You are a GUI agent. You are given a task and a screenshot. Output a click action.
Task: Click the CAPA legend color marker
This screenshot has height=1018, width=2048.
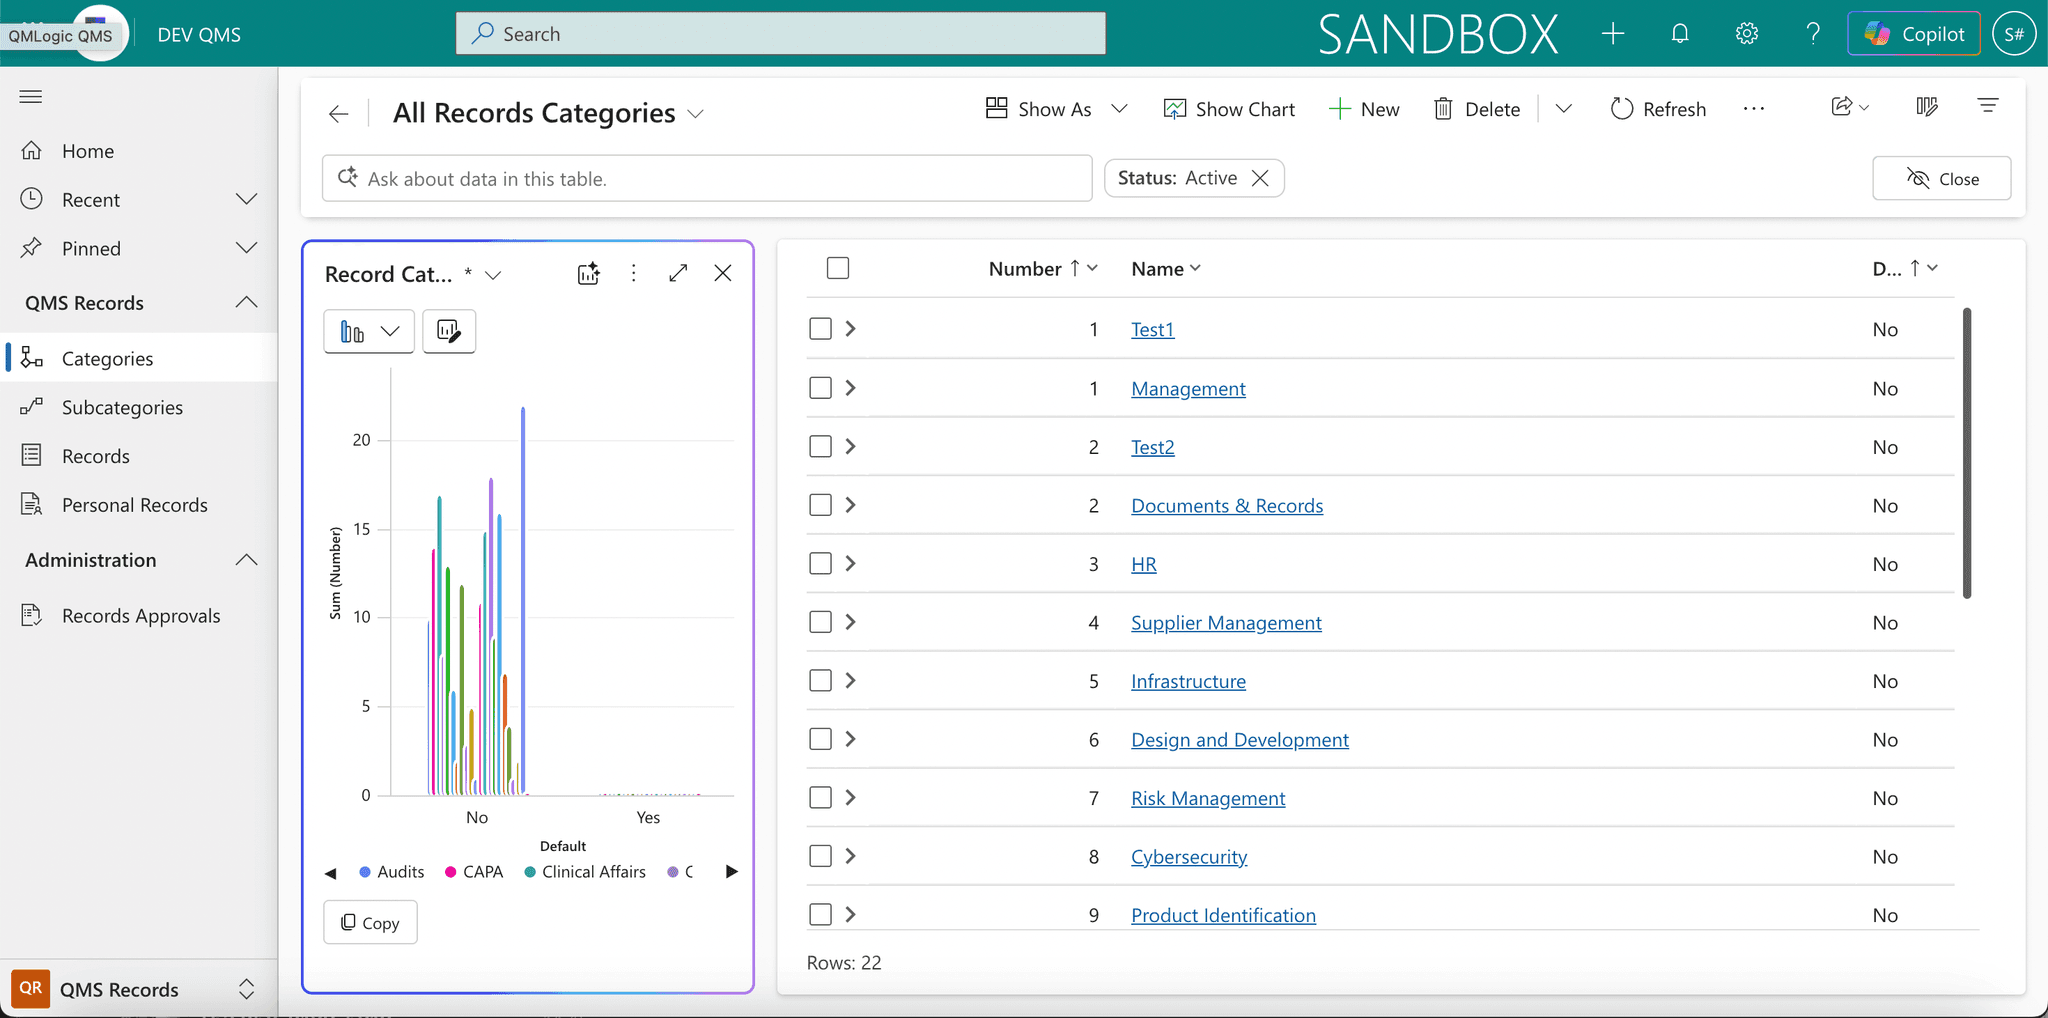450,872
